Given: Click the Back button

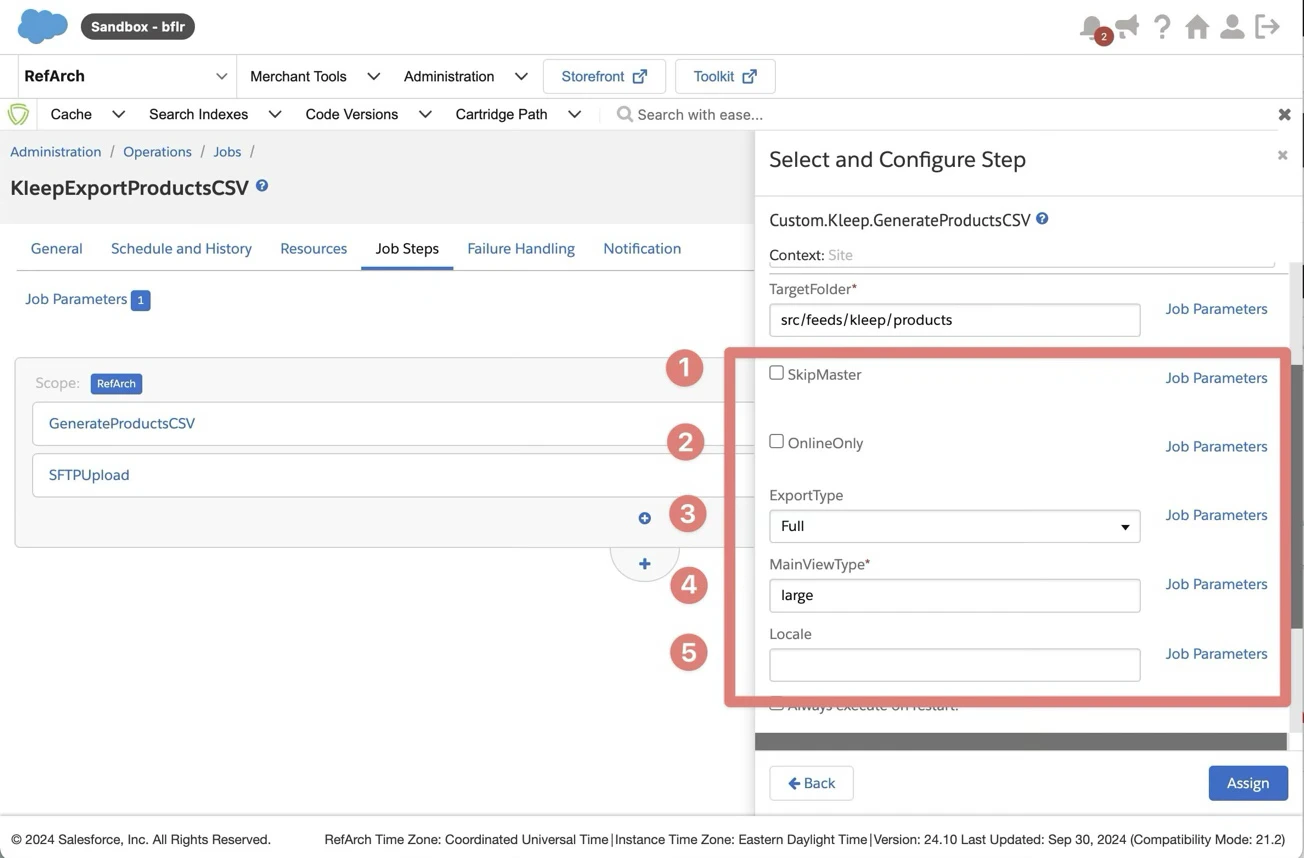Looking at the screenshot, I should pos(811,783).
